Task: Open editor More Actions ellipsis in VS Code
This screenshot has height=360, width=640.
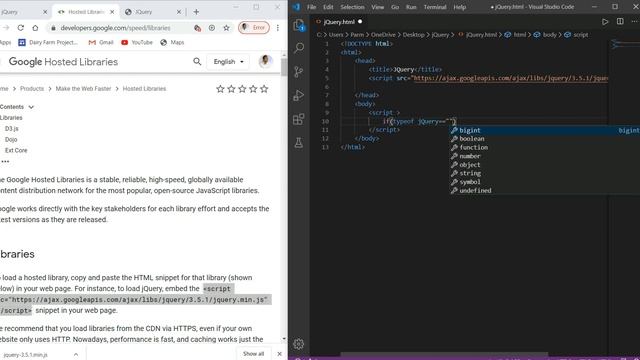Action: coord(635,21)
